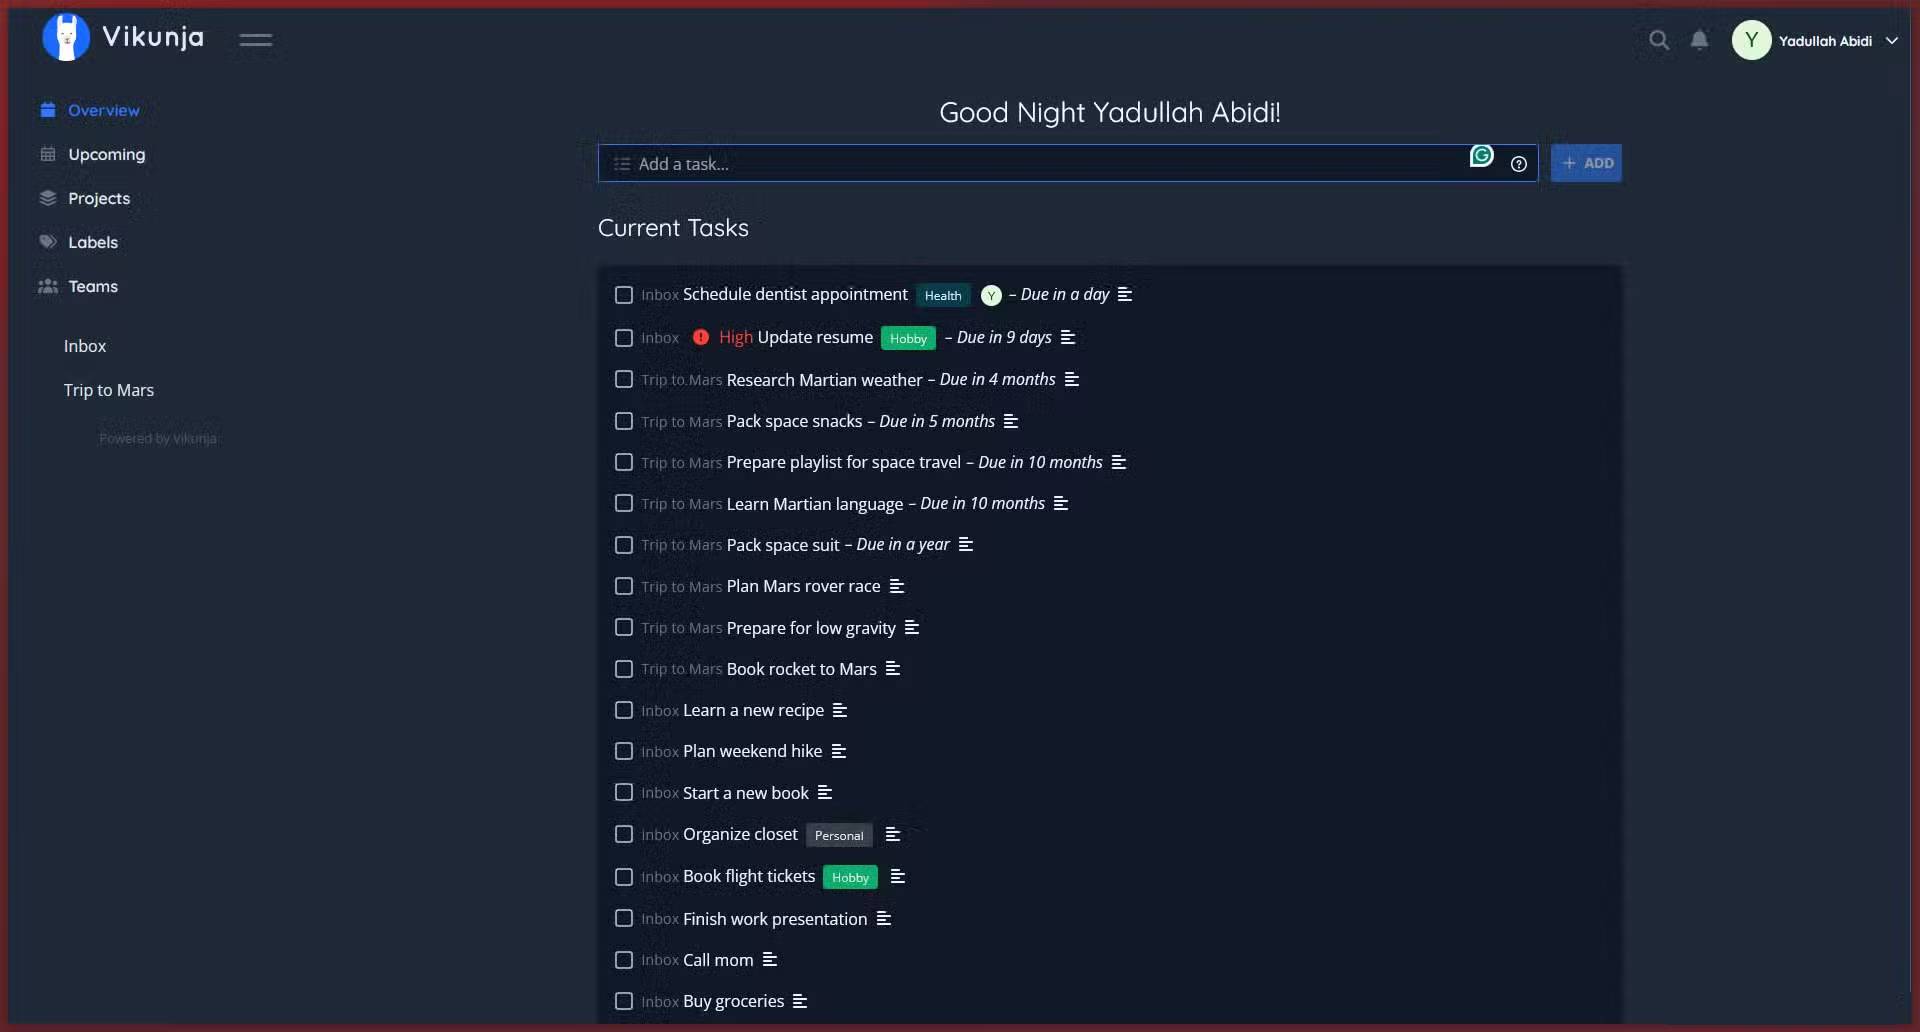Check off Start a new book
The image size is (1920, 1032).
pos(624,792)
